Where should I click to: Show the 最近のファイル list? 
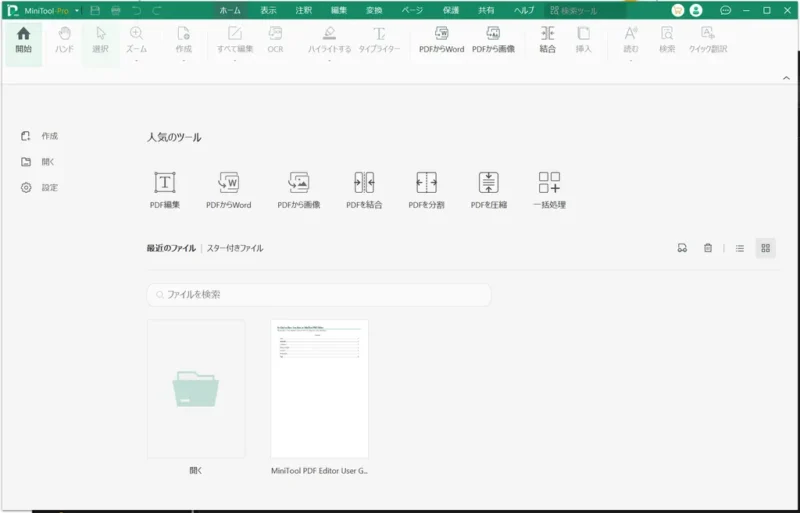point(171,248)
